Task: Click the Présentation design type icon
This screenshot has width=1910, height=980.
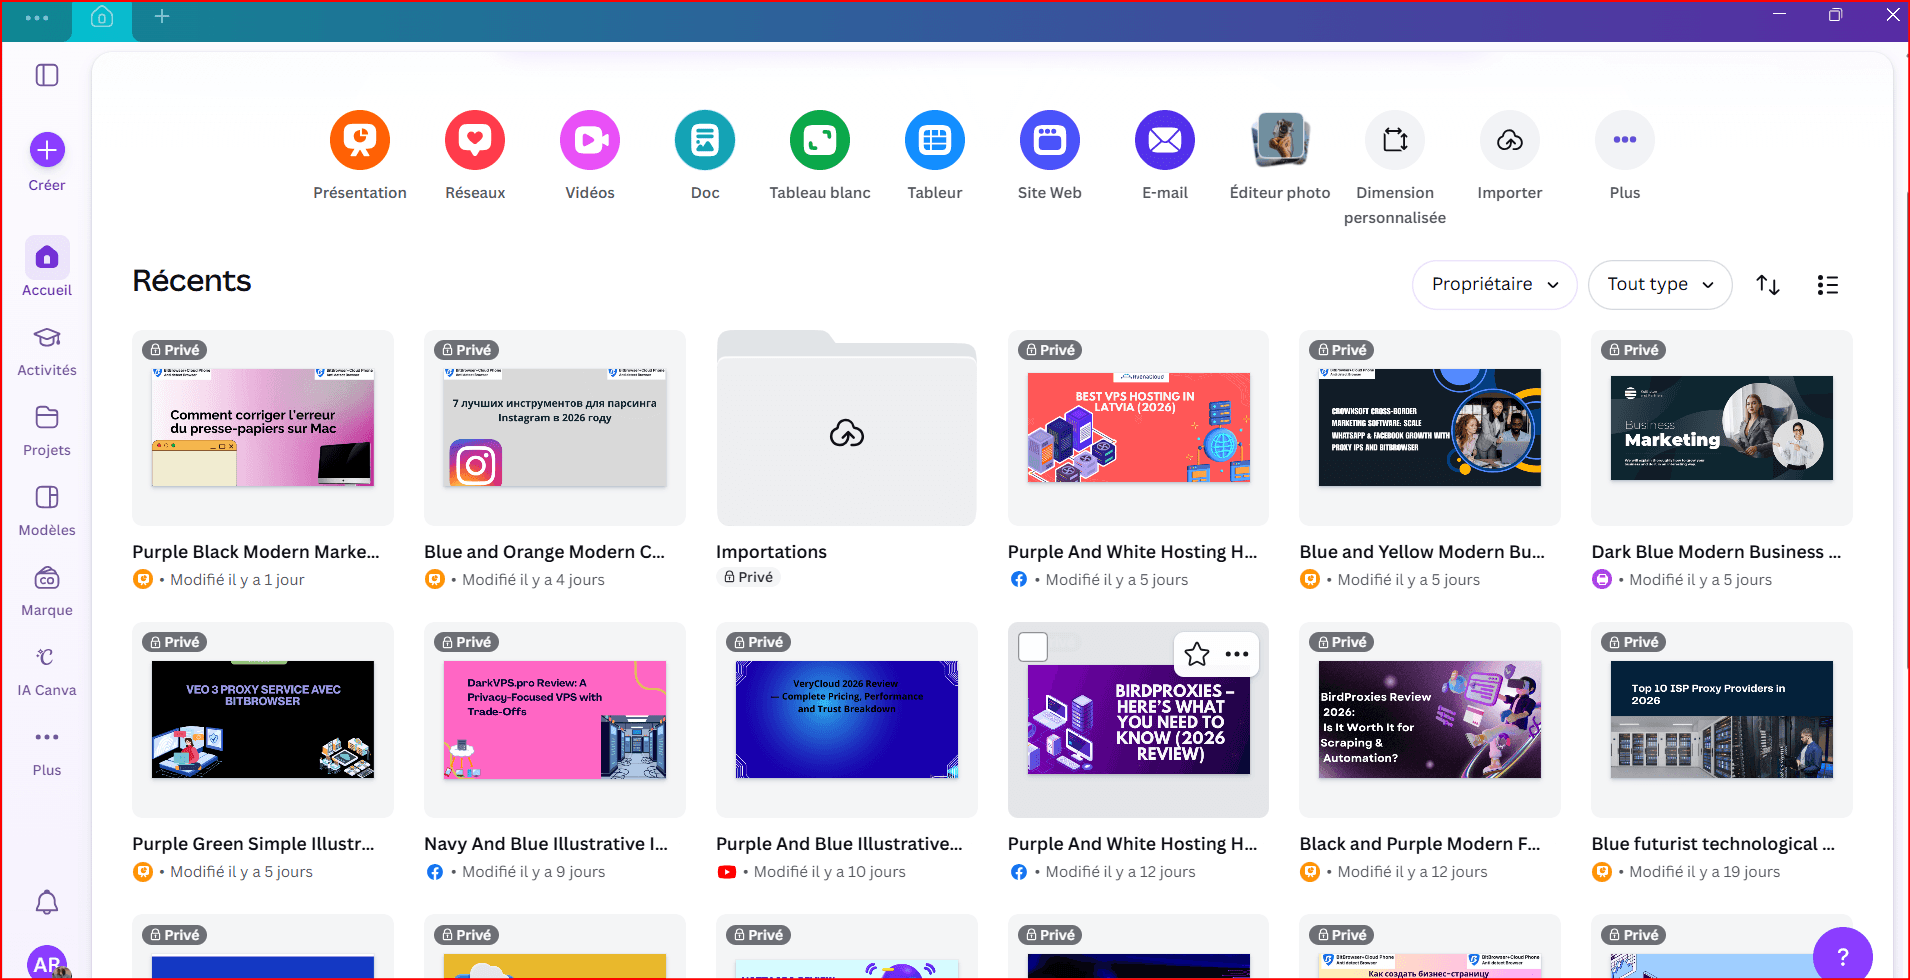Action: click(x=359, y=140)
